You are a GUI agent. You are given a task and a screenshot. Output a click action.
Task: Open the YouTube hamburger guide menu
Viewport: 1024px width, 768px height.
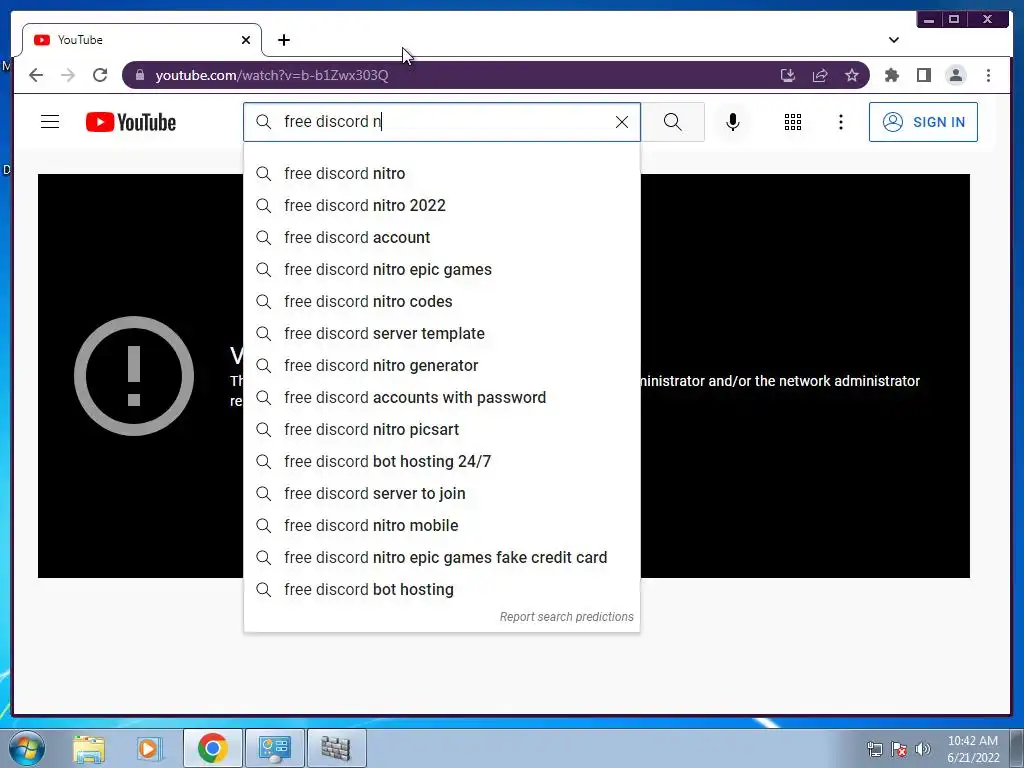[x=50, y=122]
